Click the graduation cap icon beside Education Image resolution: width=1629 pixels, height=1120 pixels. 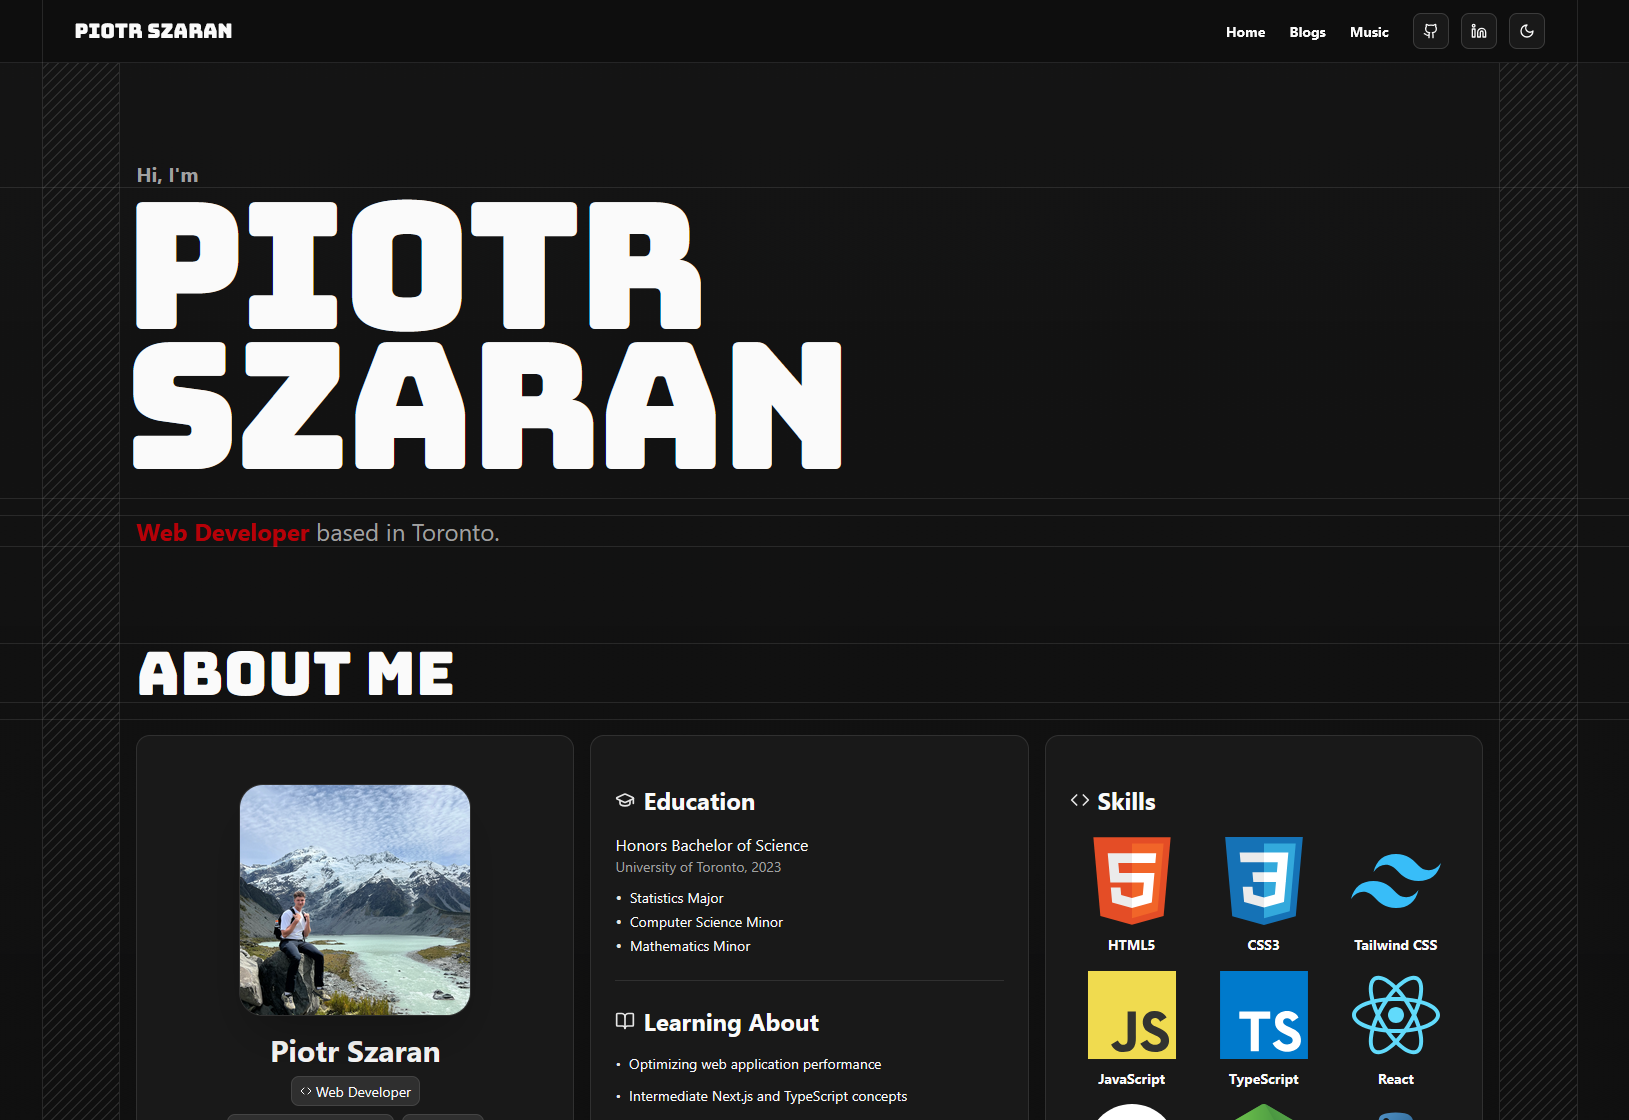point(625,800)
